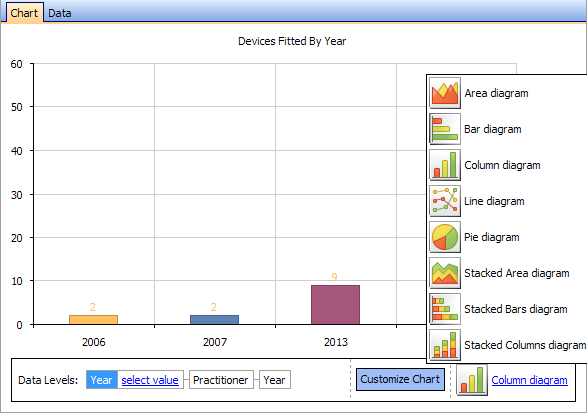
Task: Click the value label 9 above bar
Action: [334, 277]
